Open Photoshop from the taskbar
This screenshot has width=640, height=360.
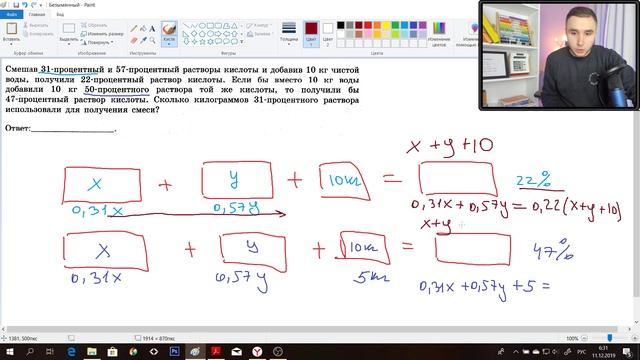(x=174, y=351)
